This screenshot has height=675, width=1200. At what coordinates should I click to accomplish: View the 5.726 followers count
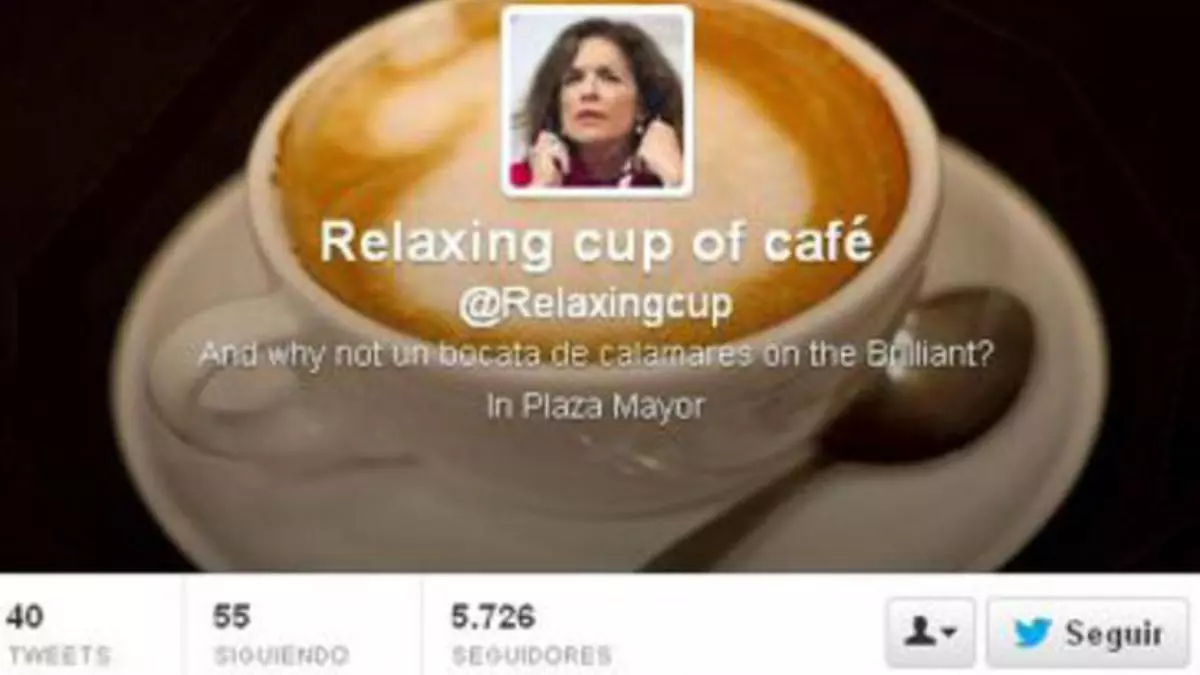click(x=493, y=617)
